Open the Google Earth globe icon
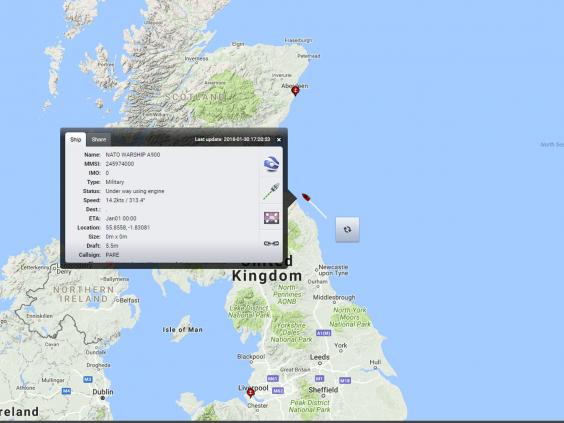This screenshot has width=564, height=423. coord(271,164)
